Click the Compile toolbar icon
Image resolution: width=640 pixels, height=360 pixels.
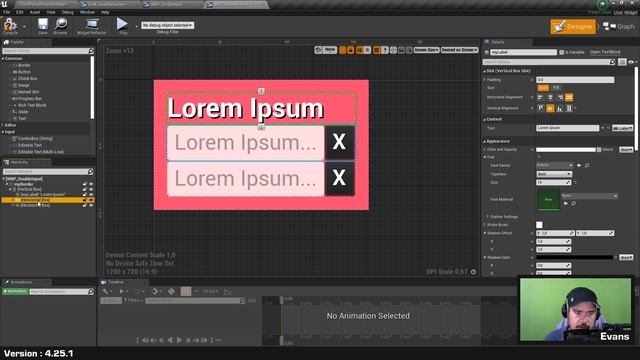10,26
